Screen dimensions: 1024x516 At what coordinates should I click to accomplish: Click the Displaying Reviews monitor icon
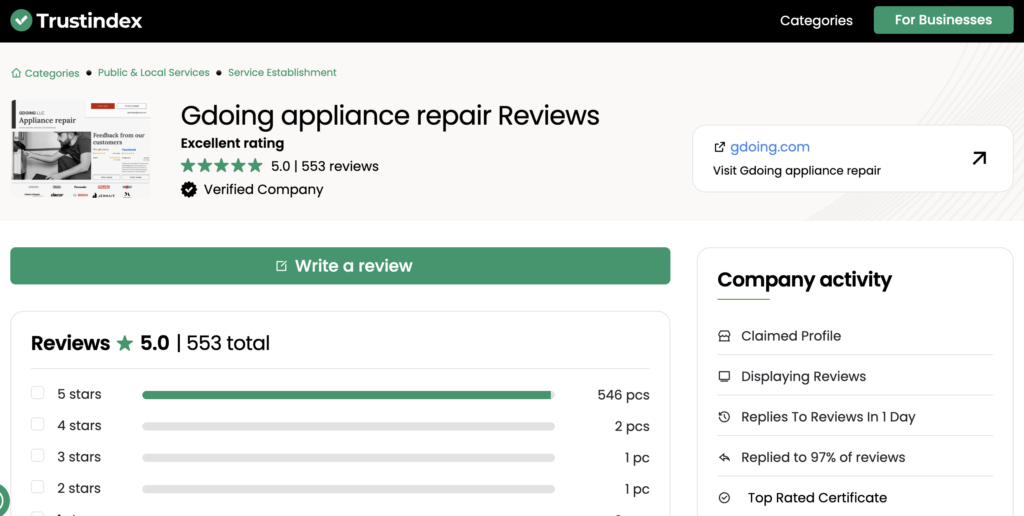coord(724,376)
